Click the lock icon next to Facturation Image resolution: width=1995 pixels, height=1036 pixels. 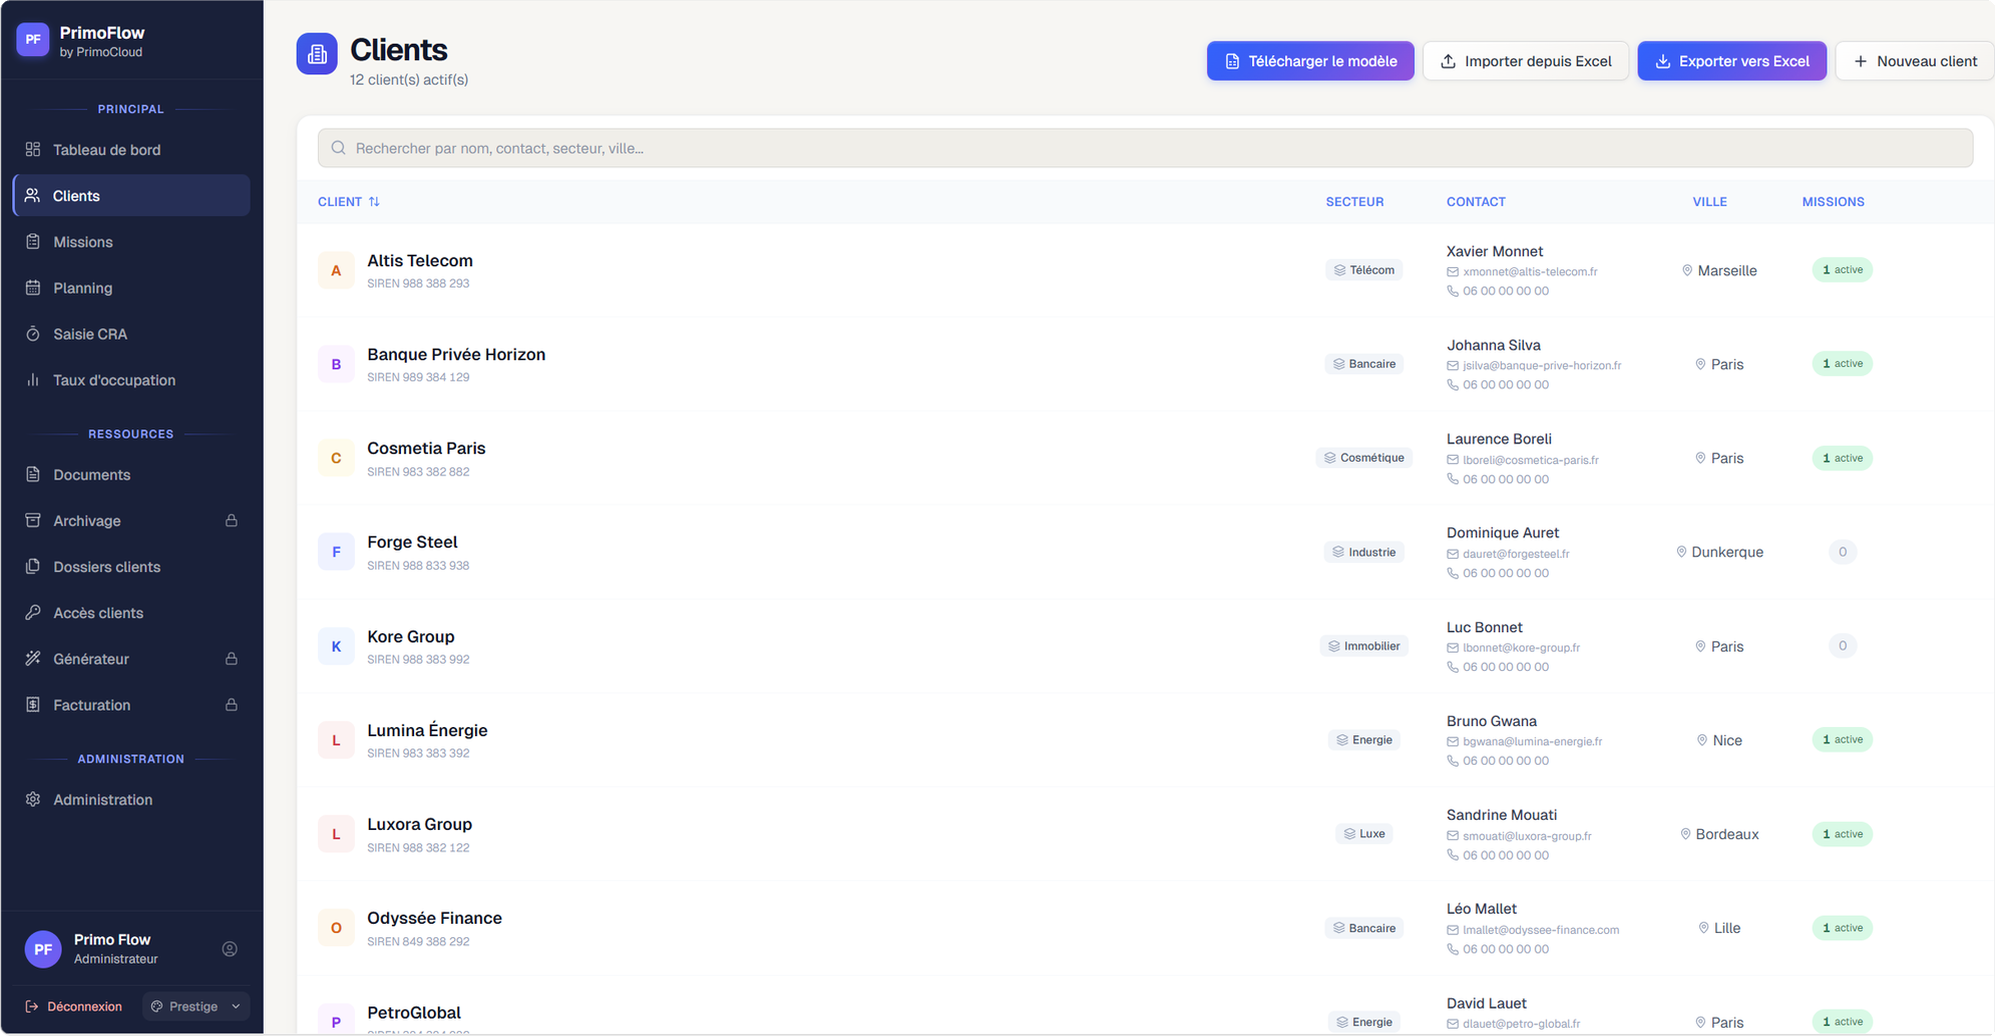coord(231,705)
